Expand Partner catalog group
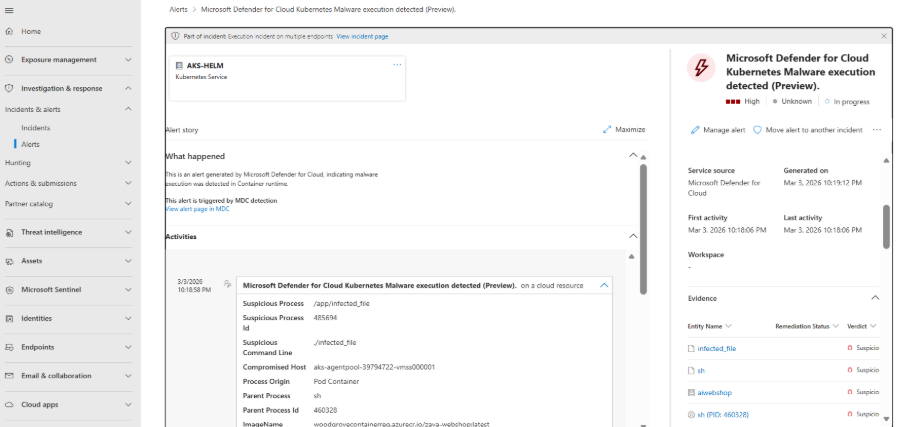Image resolution: width=901 pixels, height=427 pixels. coord(128,204)
